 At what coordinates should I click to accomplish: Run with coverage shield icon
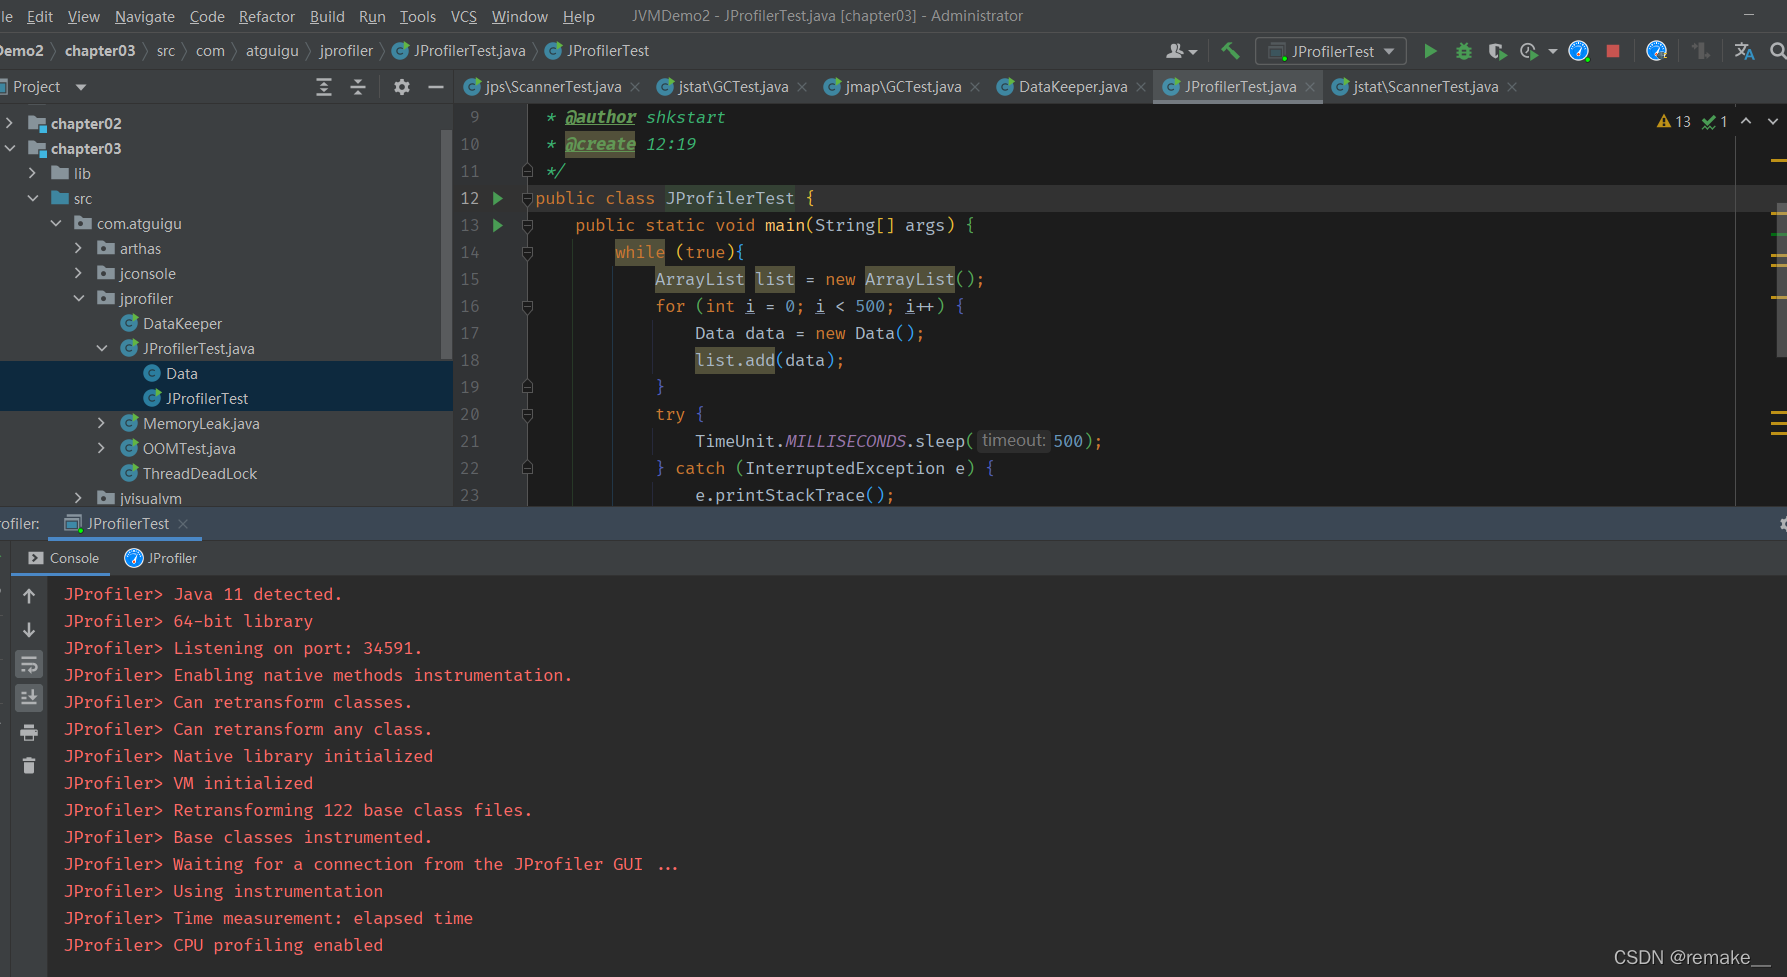tap(1497, 51)
